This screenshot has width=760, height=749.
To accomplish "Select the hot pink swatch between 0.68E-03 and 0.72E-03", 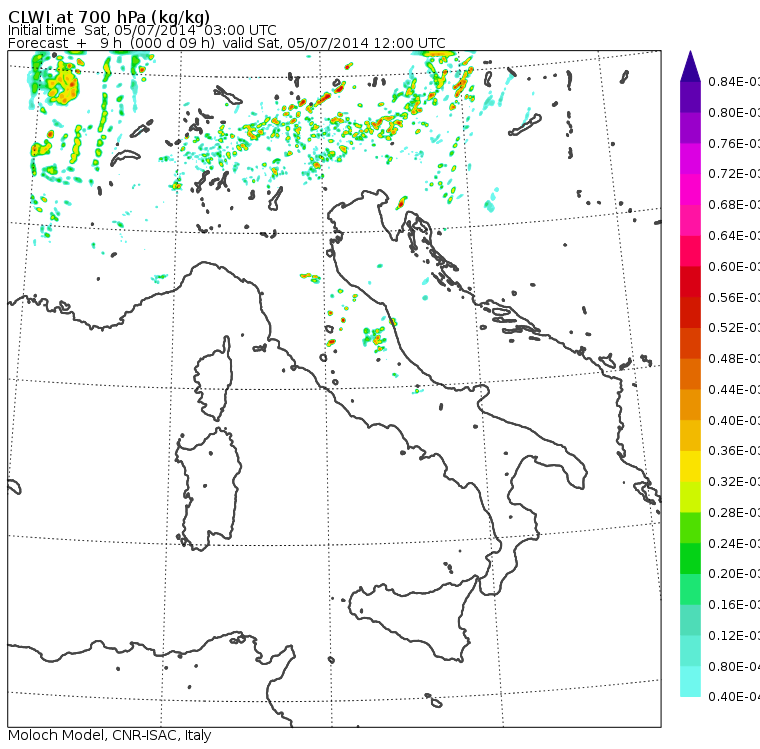I will (690, 190).
